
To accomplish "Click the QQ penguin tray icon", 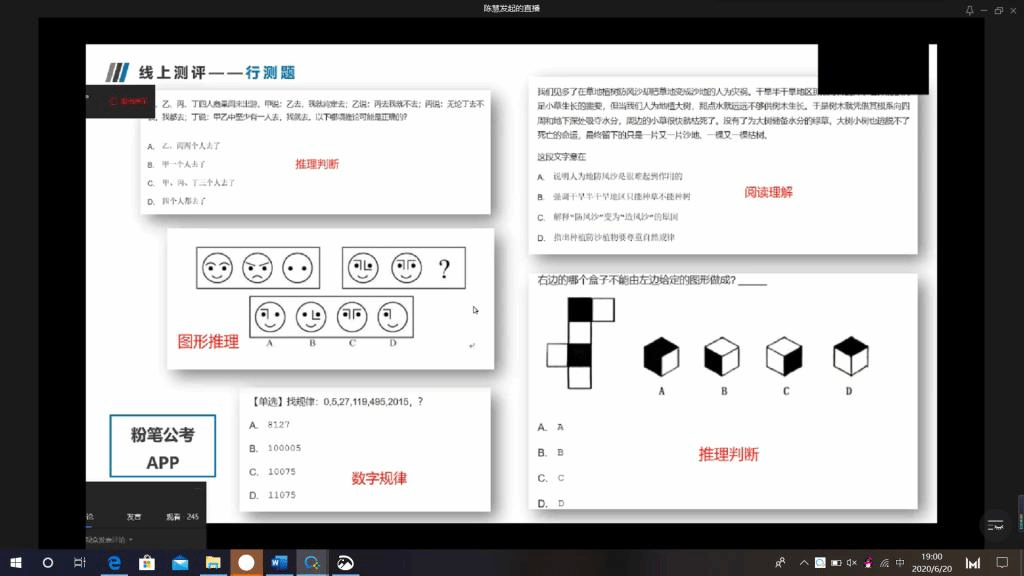I will click(868, 563).
